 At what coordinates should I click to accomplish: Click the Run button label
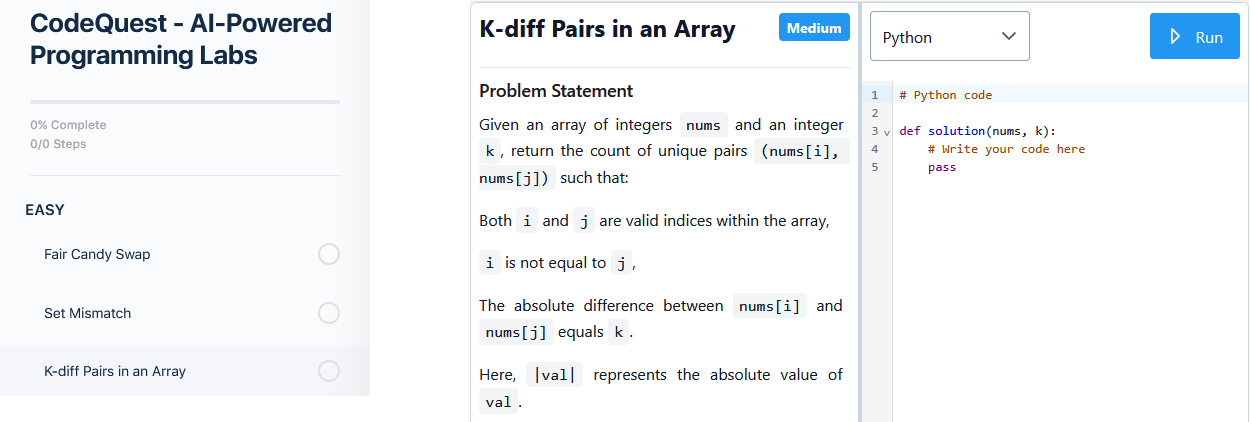point(1209,37)
